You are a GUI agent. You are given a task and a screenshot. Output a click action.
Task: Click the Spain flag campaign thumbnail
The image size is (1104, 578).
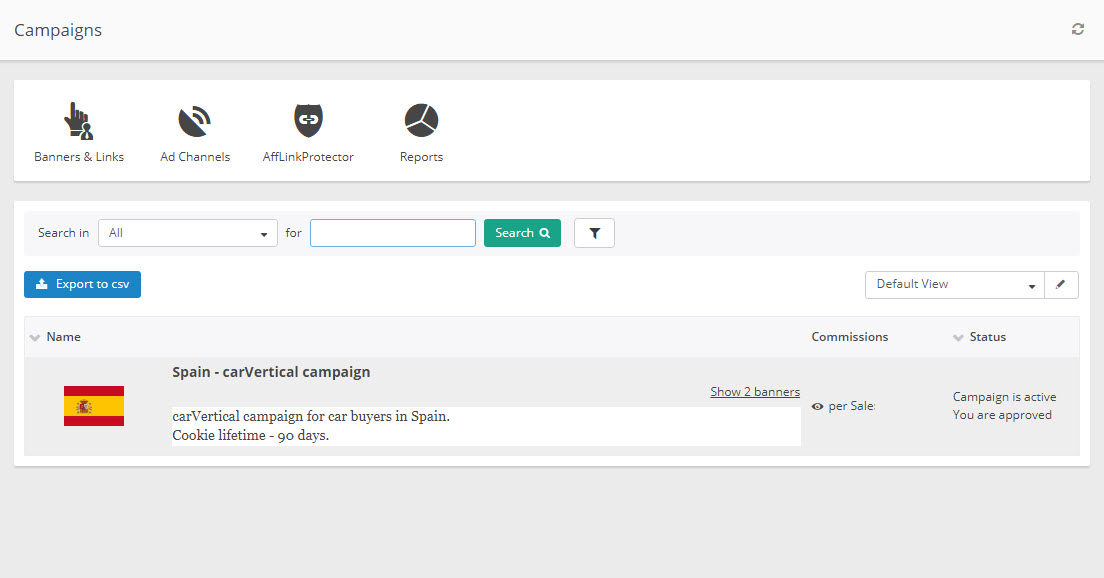94,406
